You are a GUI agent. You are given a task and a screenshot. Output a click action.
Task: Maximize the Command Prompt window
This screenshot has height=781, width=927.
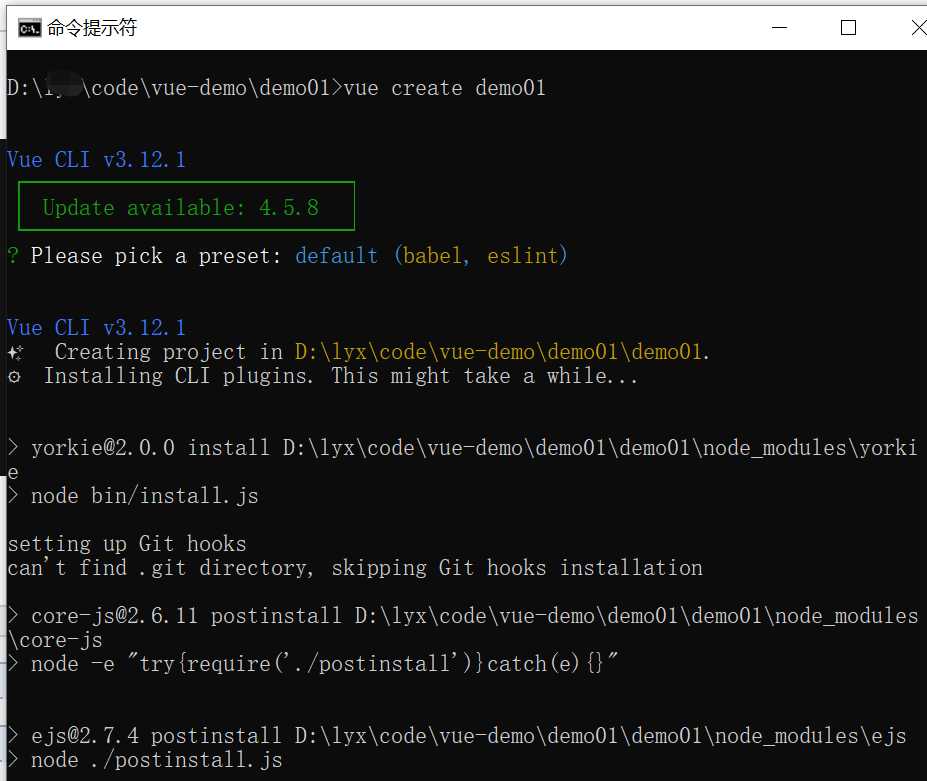pyautogui.click(x=848, y=27)
